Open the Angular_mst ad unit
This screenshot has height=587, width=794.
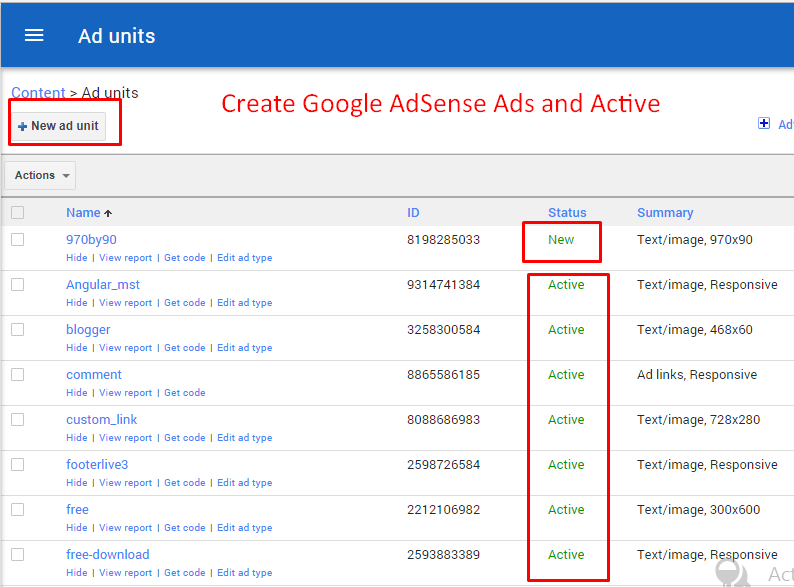point(103,285)
